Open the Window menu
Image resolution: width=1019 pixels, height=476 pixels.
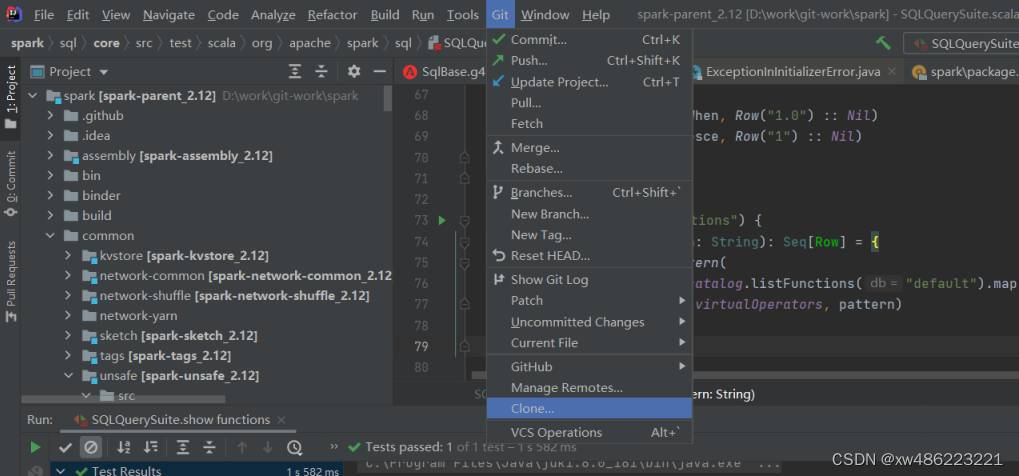point(545,15)
